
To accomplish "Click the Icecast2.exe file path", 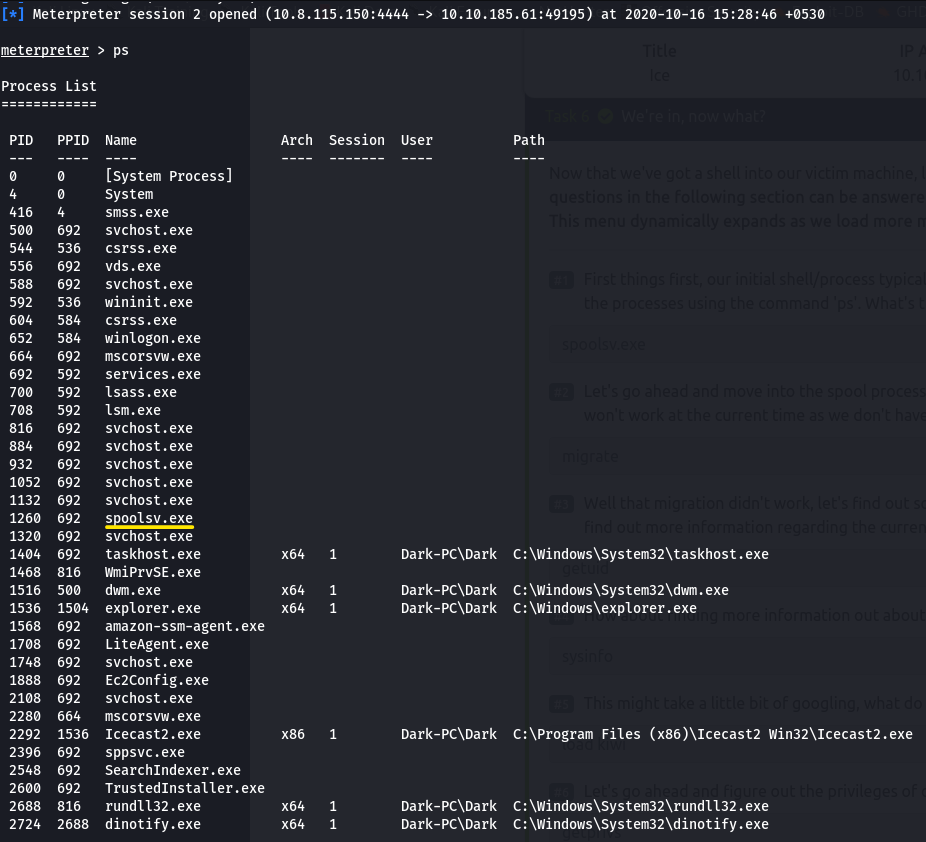I will 712,734.
